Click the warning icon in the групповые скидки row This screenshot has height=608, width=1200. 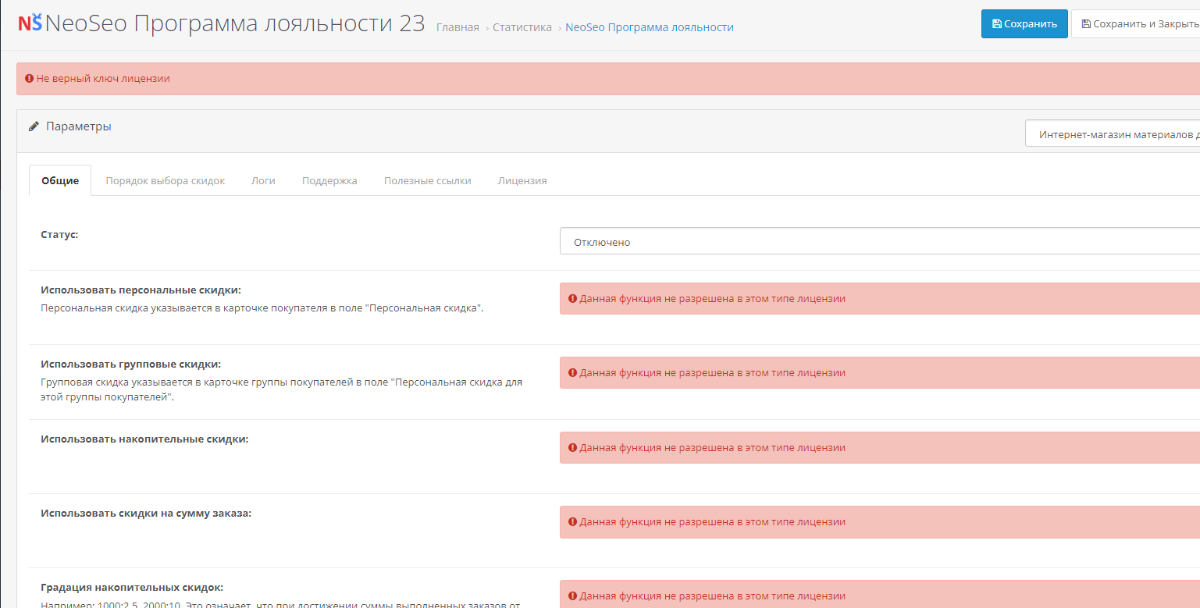click(573, 373)
